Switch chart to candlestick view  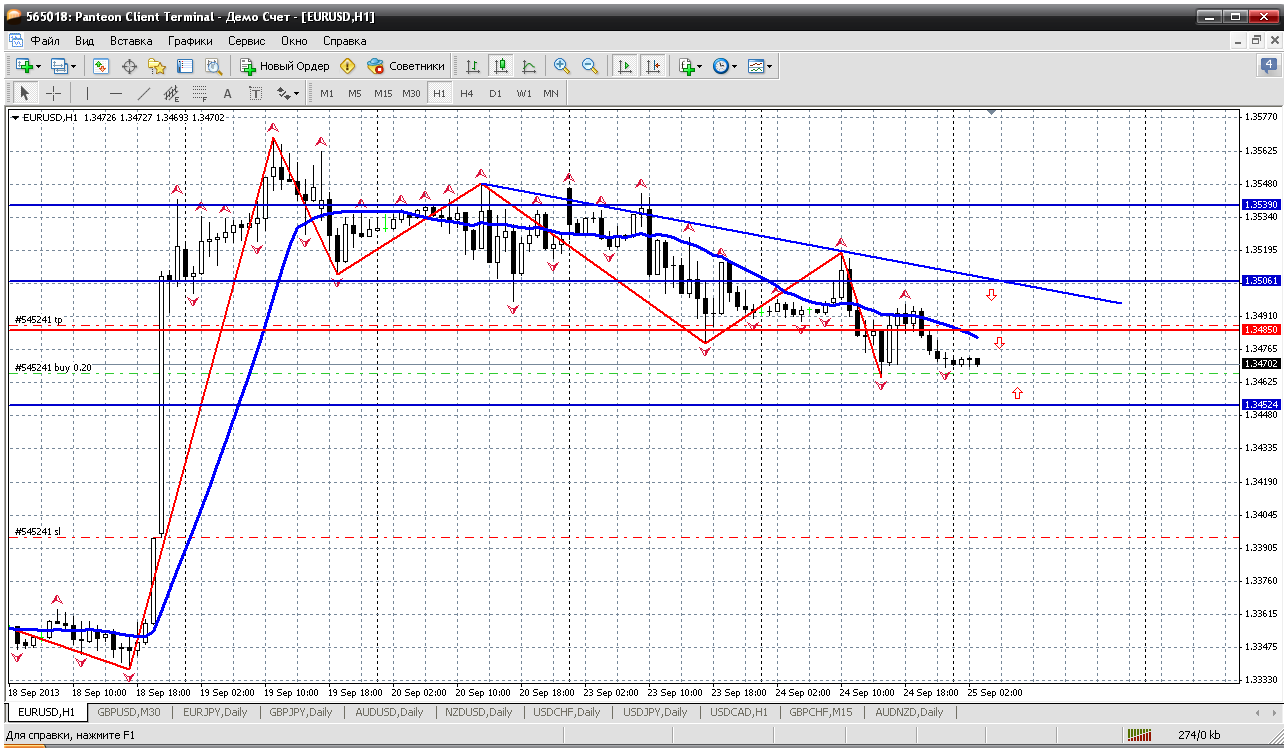(501, 66)
